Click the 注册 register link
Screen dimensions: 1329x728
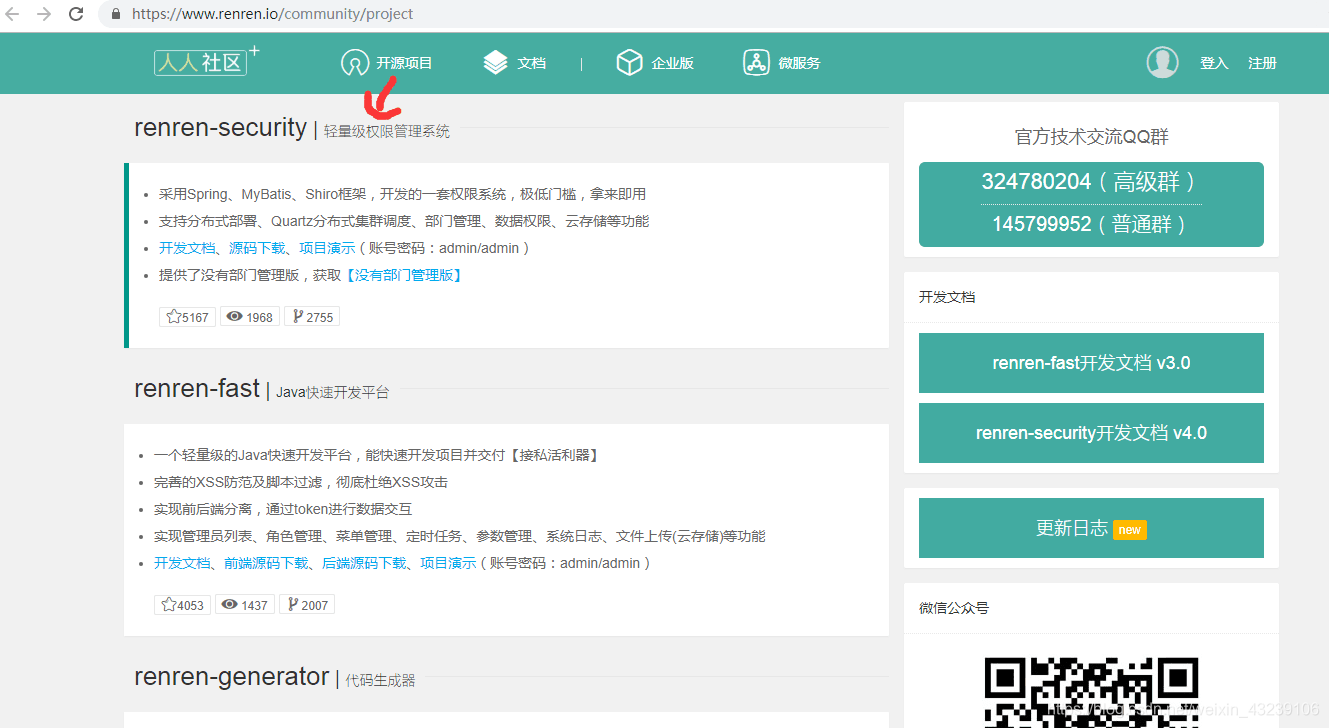click(1262, 63)
